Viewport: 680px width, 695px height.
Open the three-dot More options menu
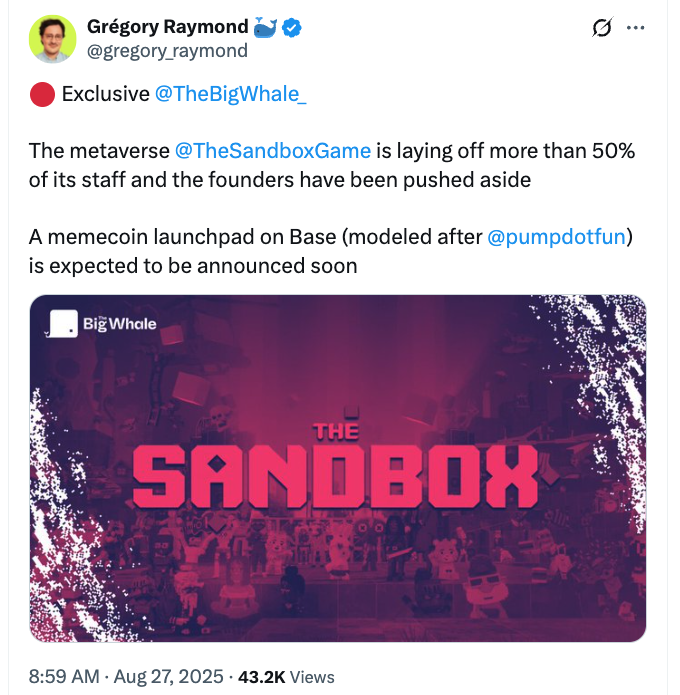coord(635,28)
